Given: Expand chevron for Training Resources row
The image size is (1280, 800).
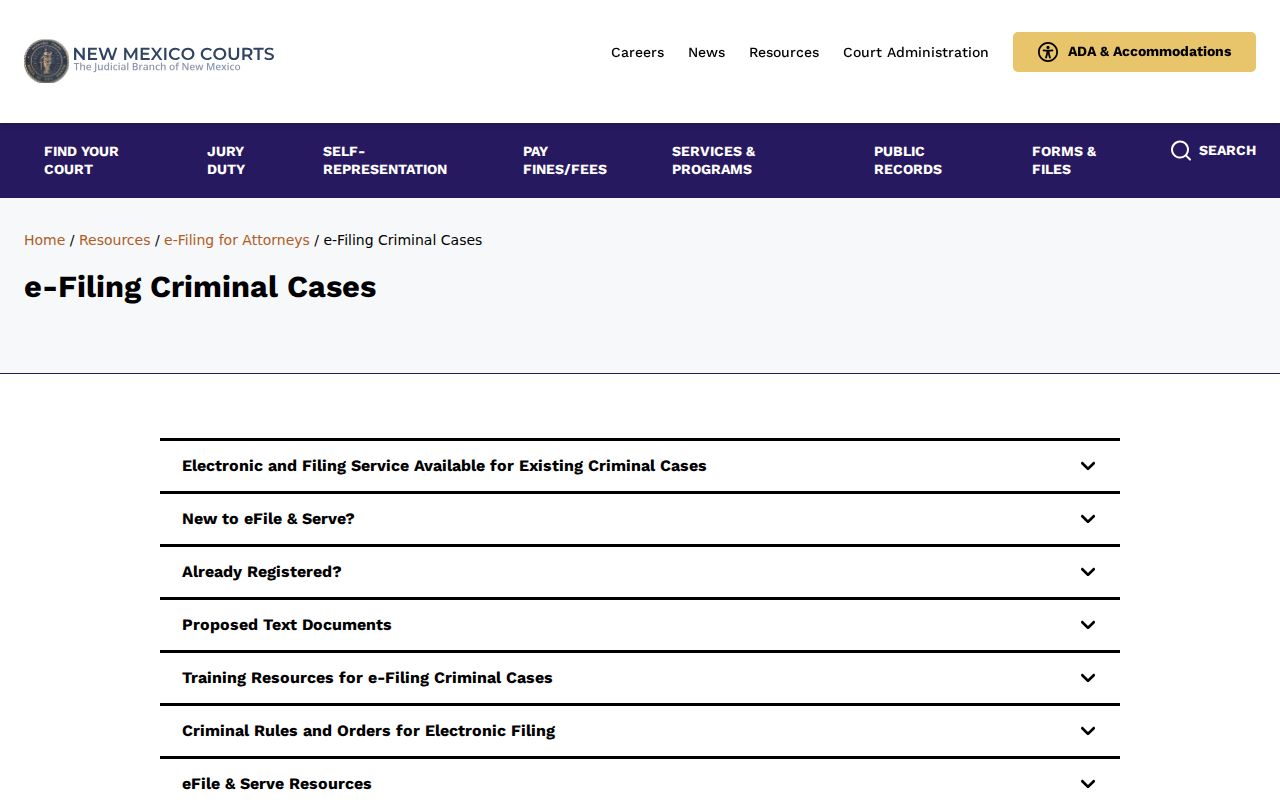Looking at the screenshot, I should (x=1088, y=678).
